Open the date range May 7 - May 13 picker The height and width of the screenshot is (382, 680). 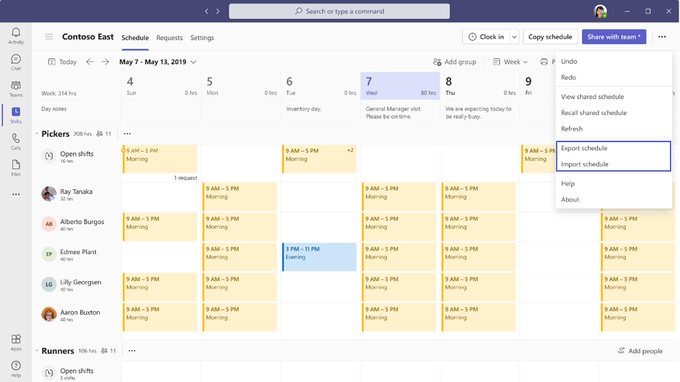pyautogui.click(x=157, y=62)
